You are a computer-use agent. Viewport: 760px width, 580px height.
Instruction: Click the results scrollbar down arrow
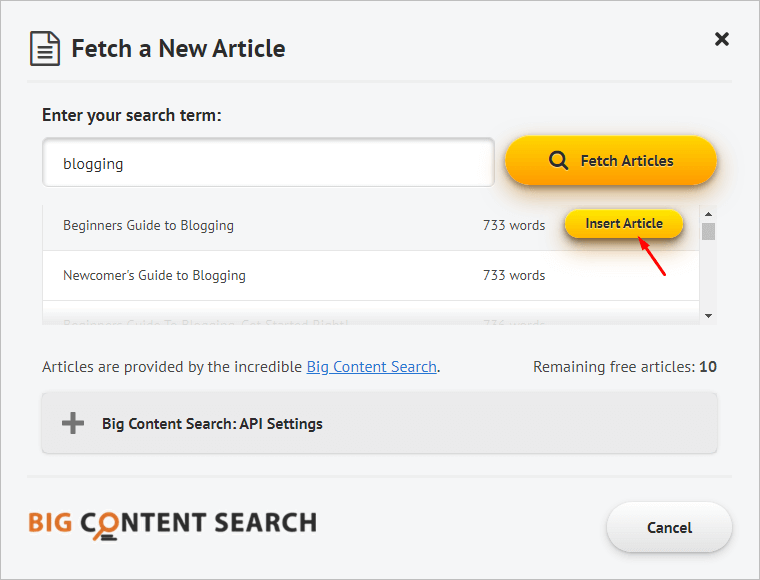708,316
